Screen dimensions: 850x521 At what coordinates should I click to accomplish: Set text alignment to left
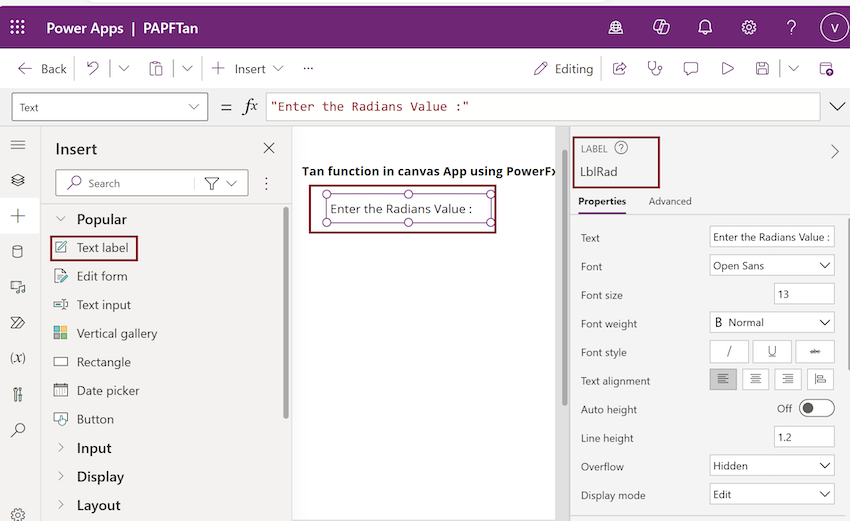point(723,380)
